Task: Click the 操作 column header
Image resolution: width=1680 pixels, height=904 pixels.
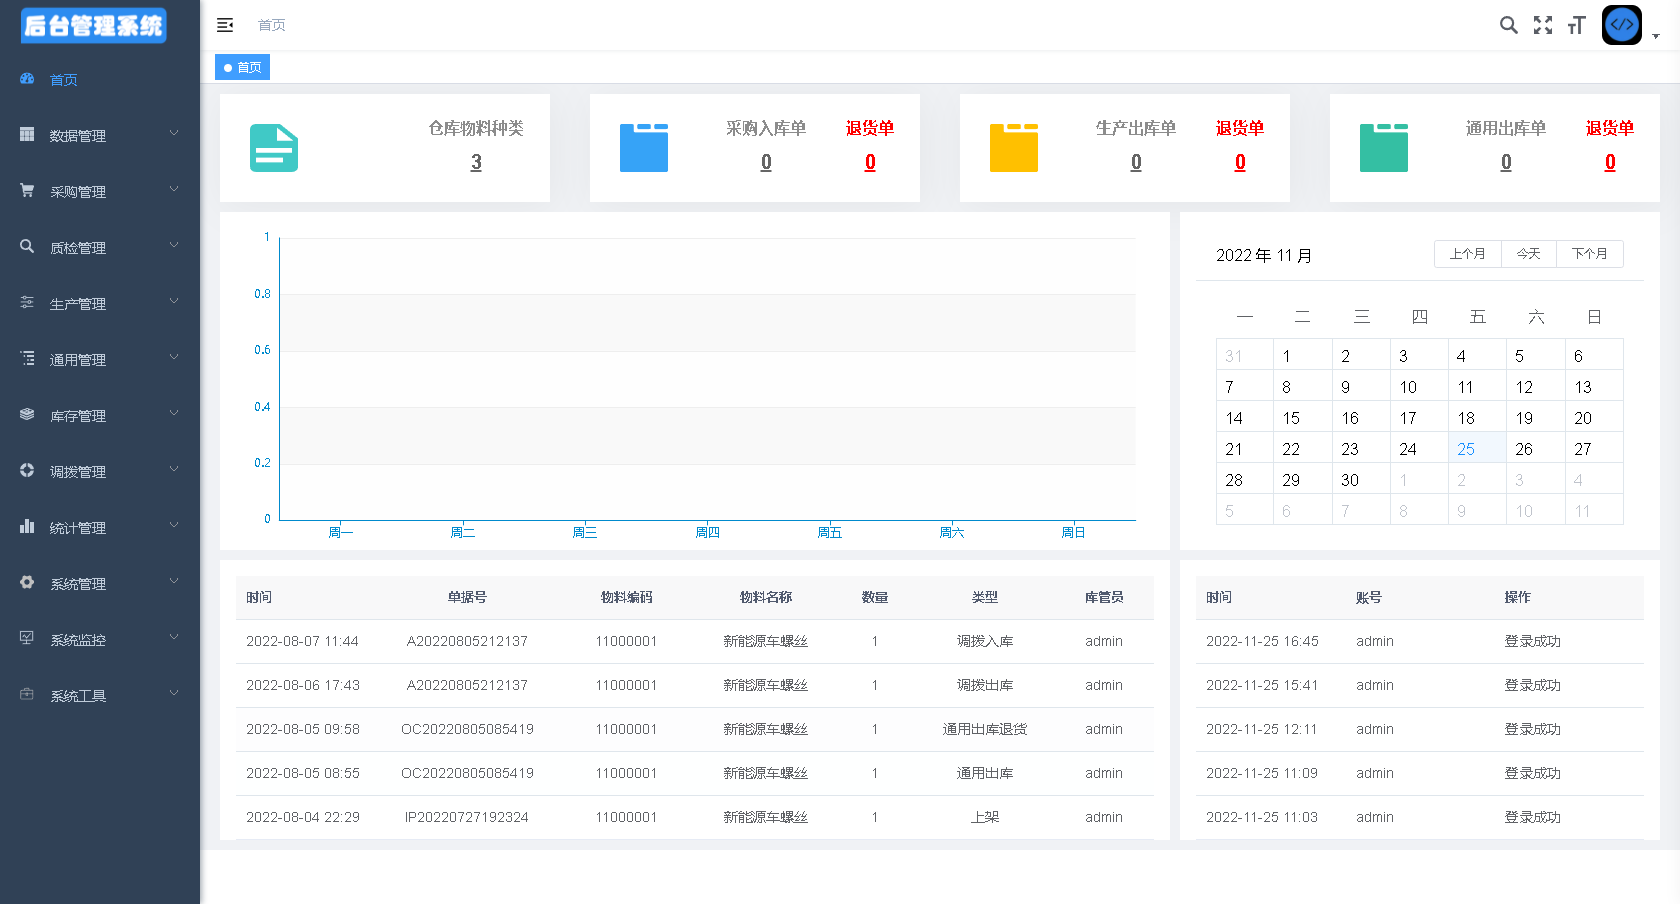Action: 1518,597
